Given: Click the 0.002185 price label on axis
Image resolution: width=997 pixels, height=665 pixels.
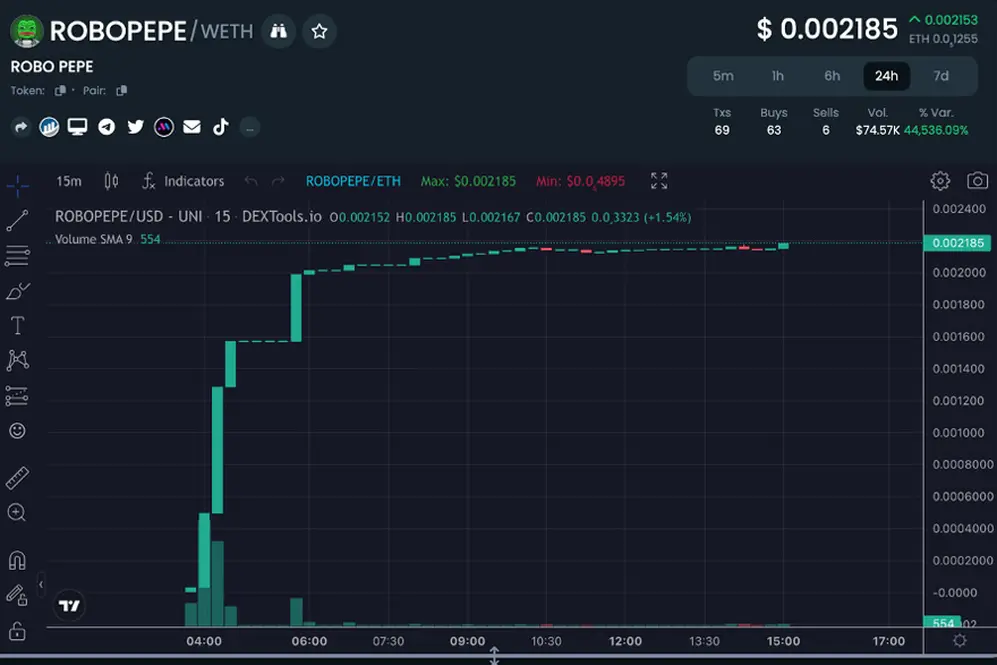Looking at the screenshot, I should point(957,243).
